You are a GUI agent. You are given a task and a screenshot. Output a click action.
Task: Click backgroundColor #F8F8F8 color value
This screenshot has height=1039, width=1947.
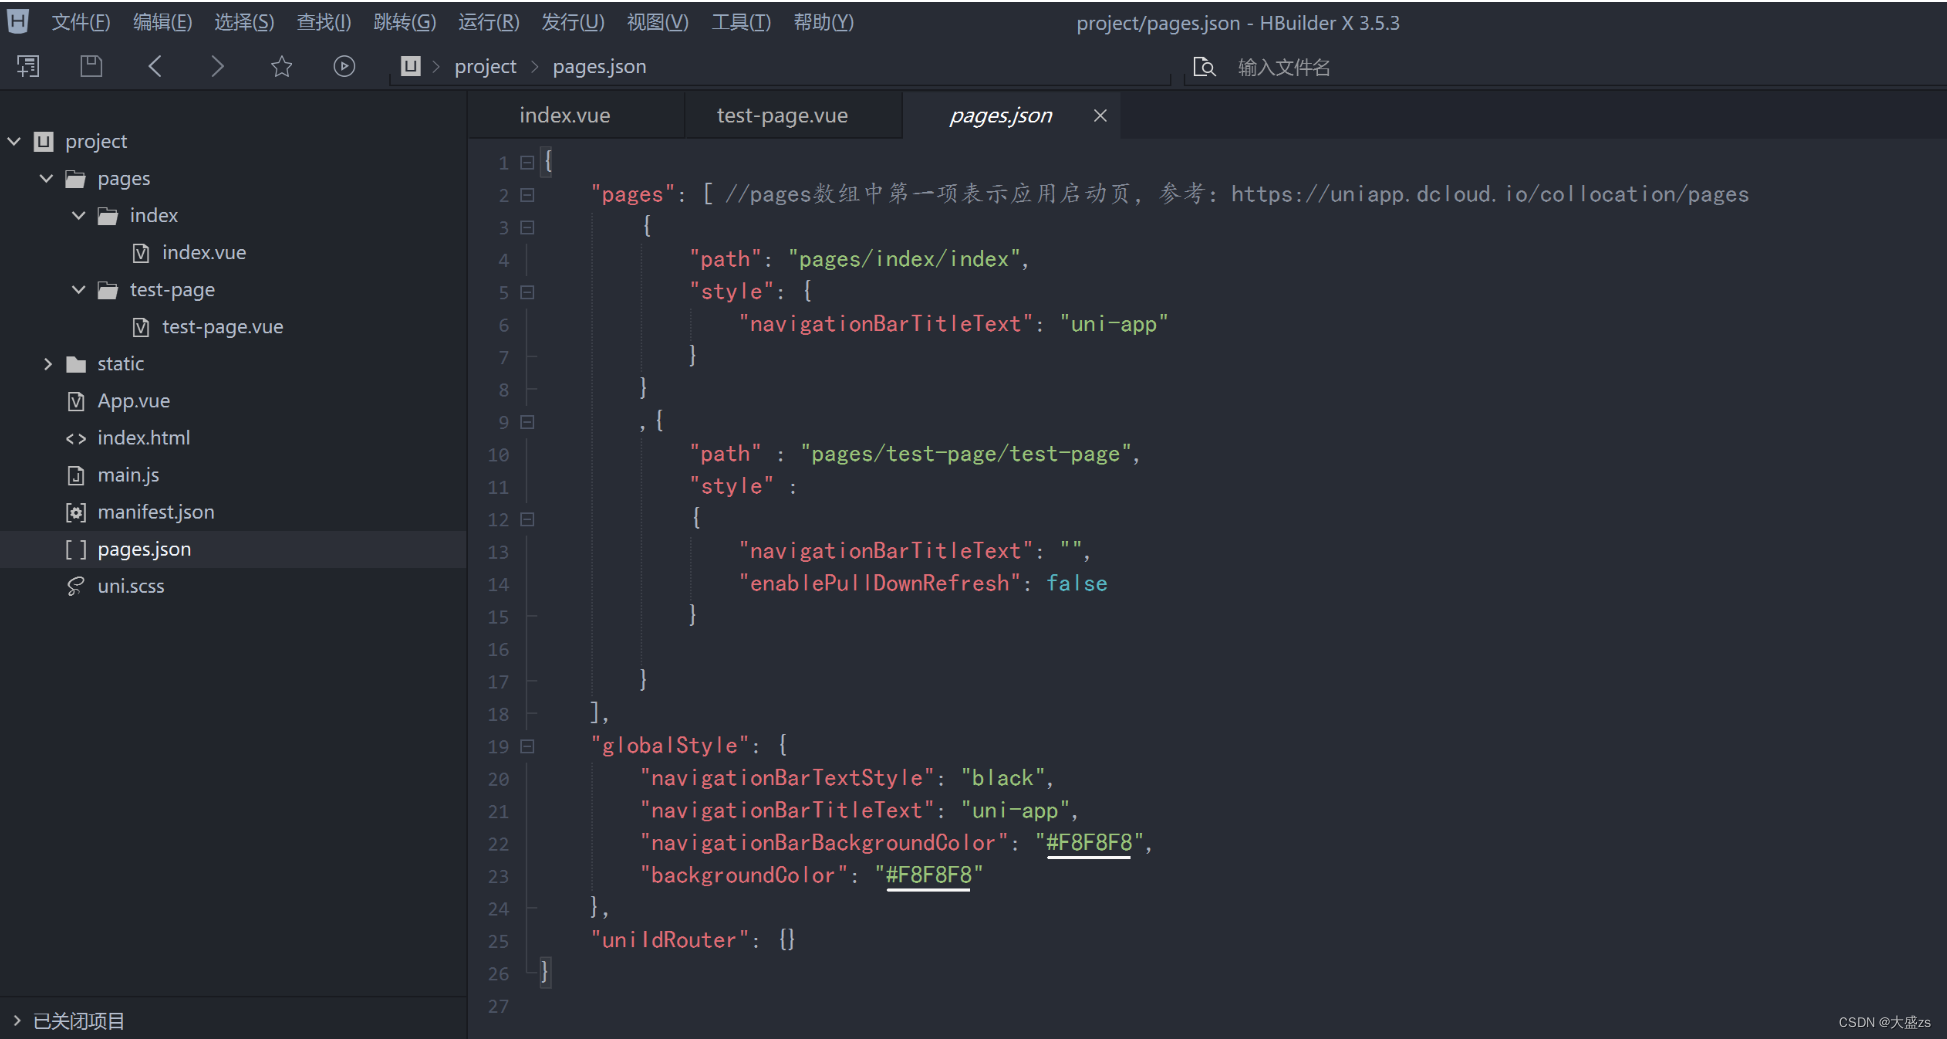click(x=929, y=875)
